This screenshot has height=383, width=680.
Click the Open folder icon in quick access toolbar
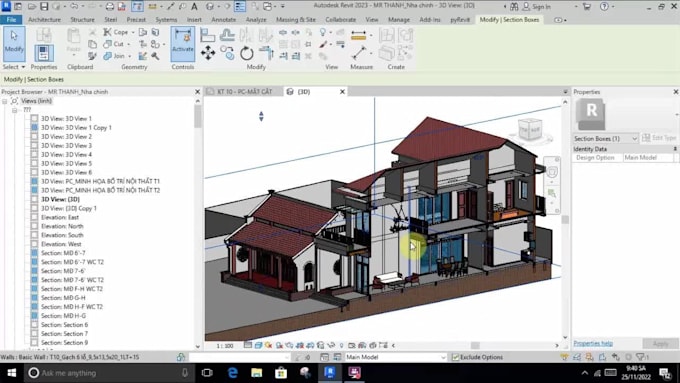point(32,7)
